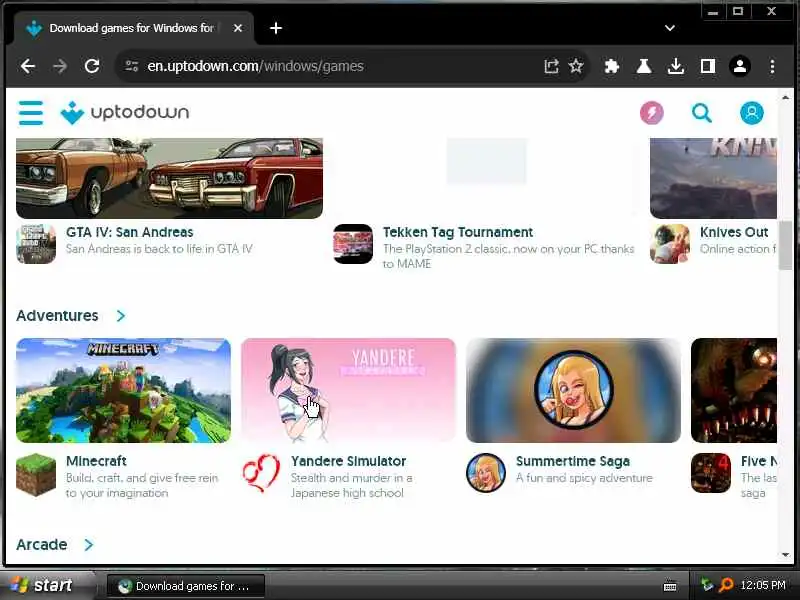
Task: Click the Uptodown logo
Action: 124,113
